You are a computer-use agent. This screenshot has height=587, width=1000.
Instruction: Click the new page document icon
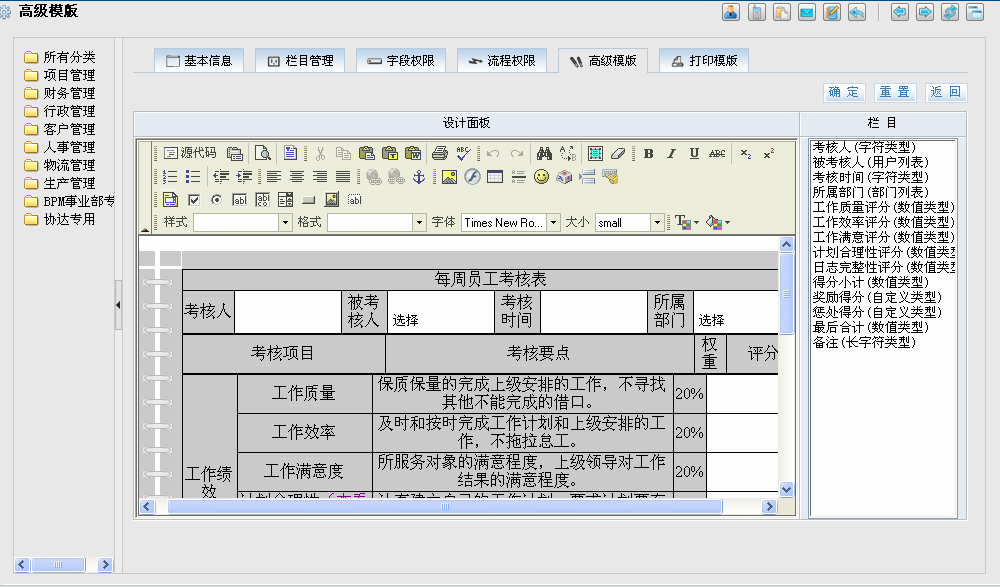[x=235, y=153]
